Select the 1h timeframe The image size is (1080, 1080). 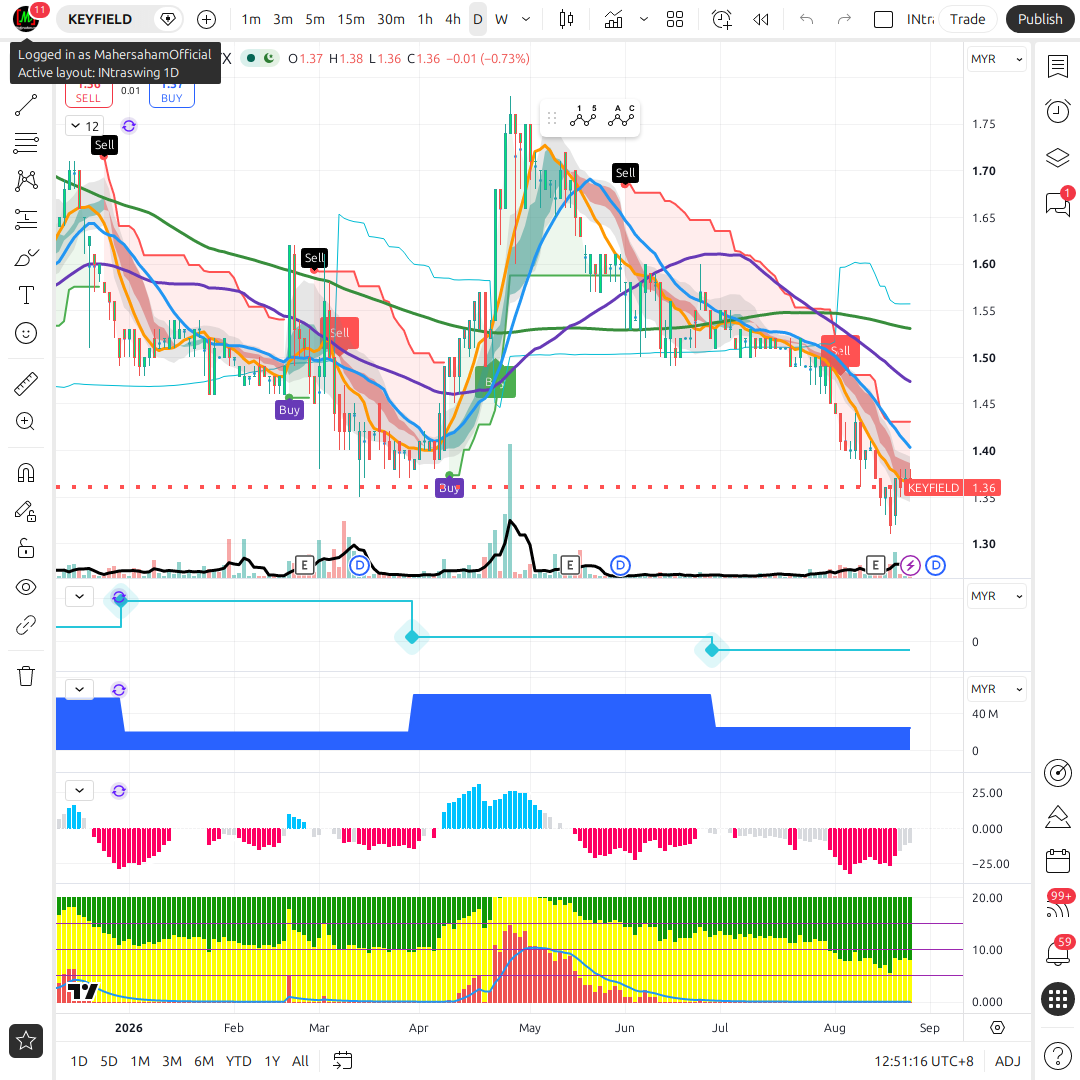click(425, 19)
